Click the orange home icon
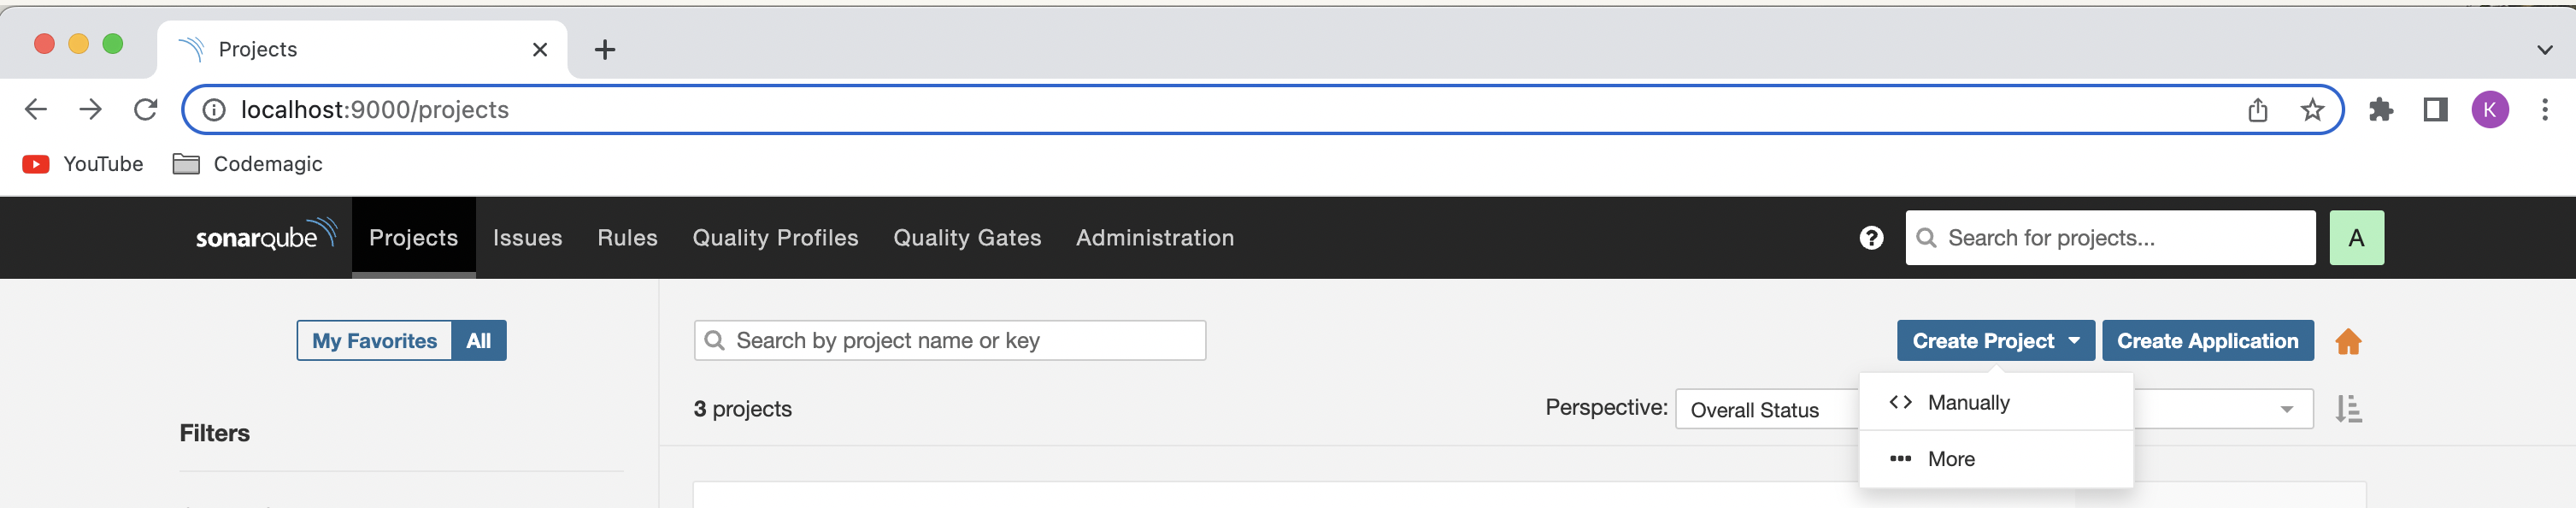Screen dimensions: 2576x508 coord(2348,342)
